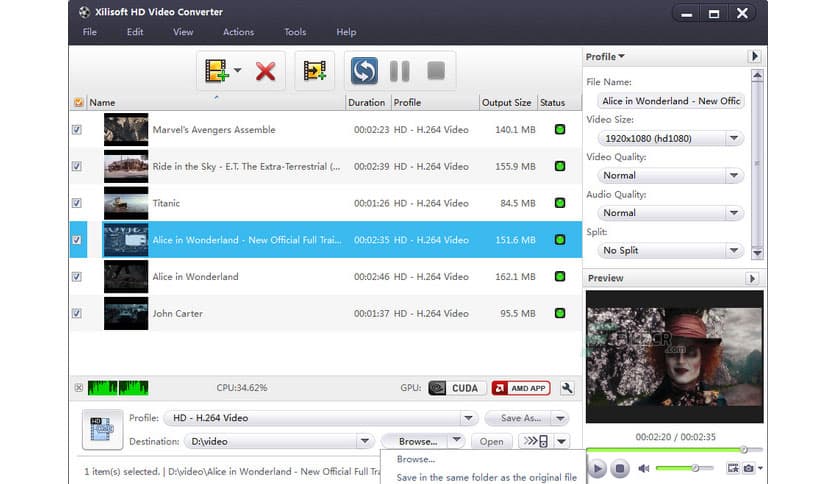Uncheck the John Carter checkbox
The image size is (836, 484).
coord(77,313)
